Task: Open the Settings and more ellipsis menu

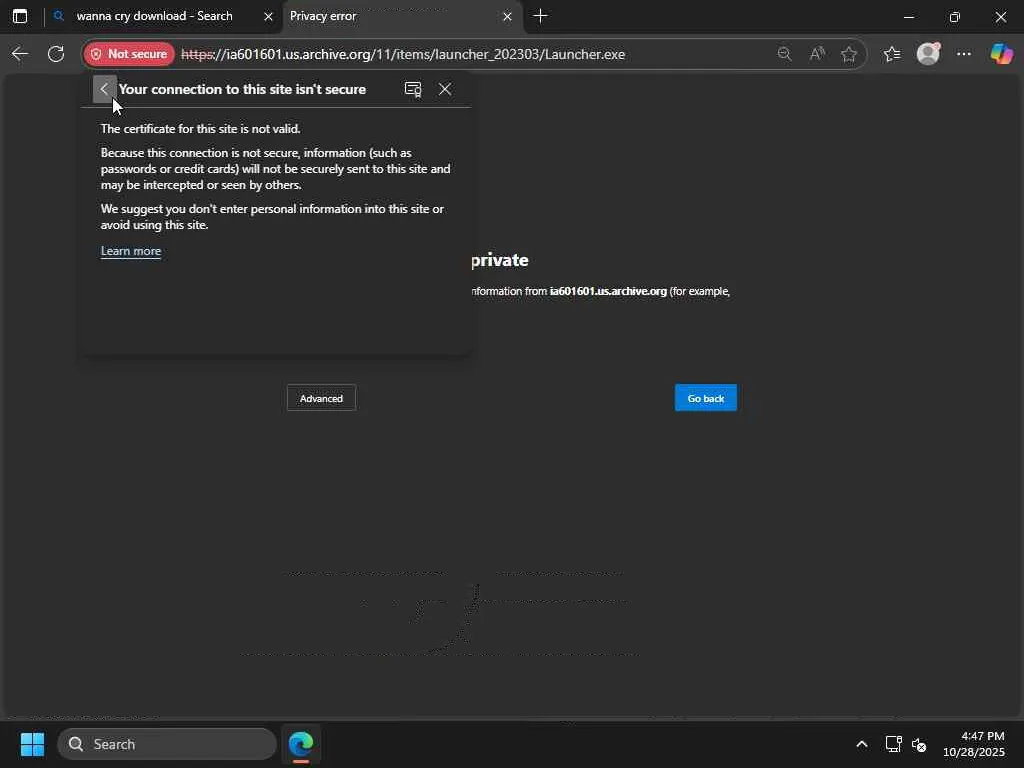Action: [x=964, y=54]
